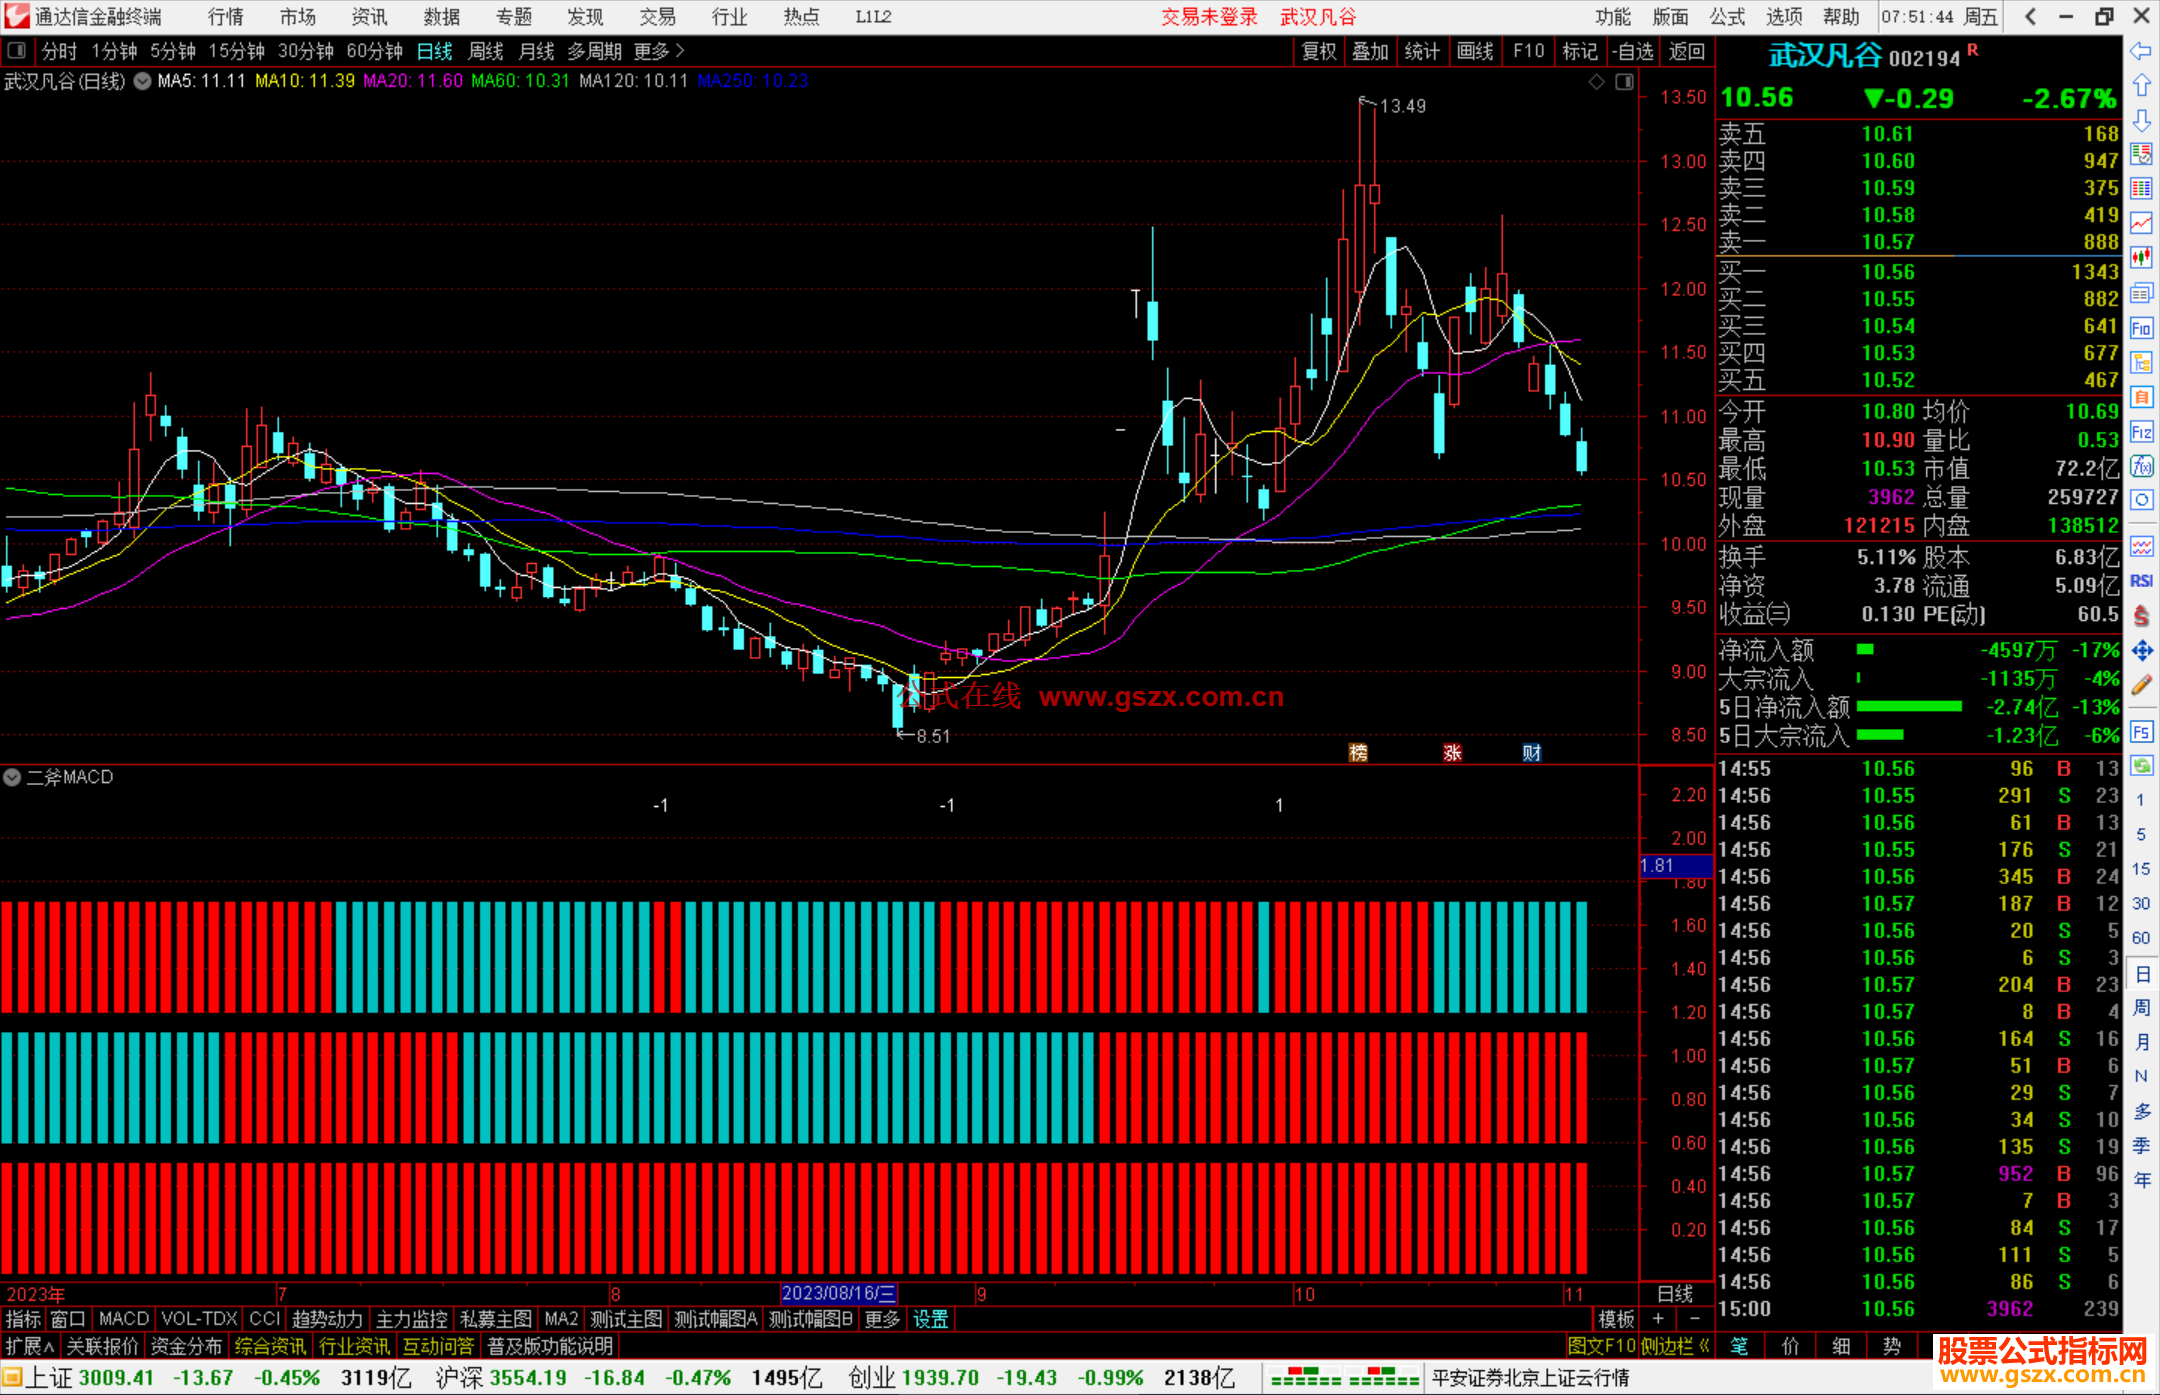
Task: Click the RSI indicator sidebar icon
Action: point(2141,581)
